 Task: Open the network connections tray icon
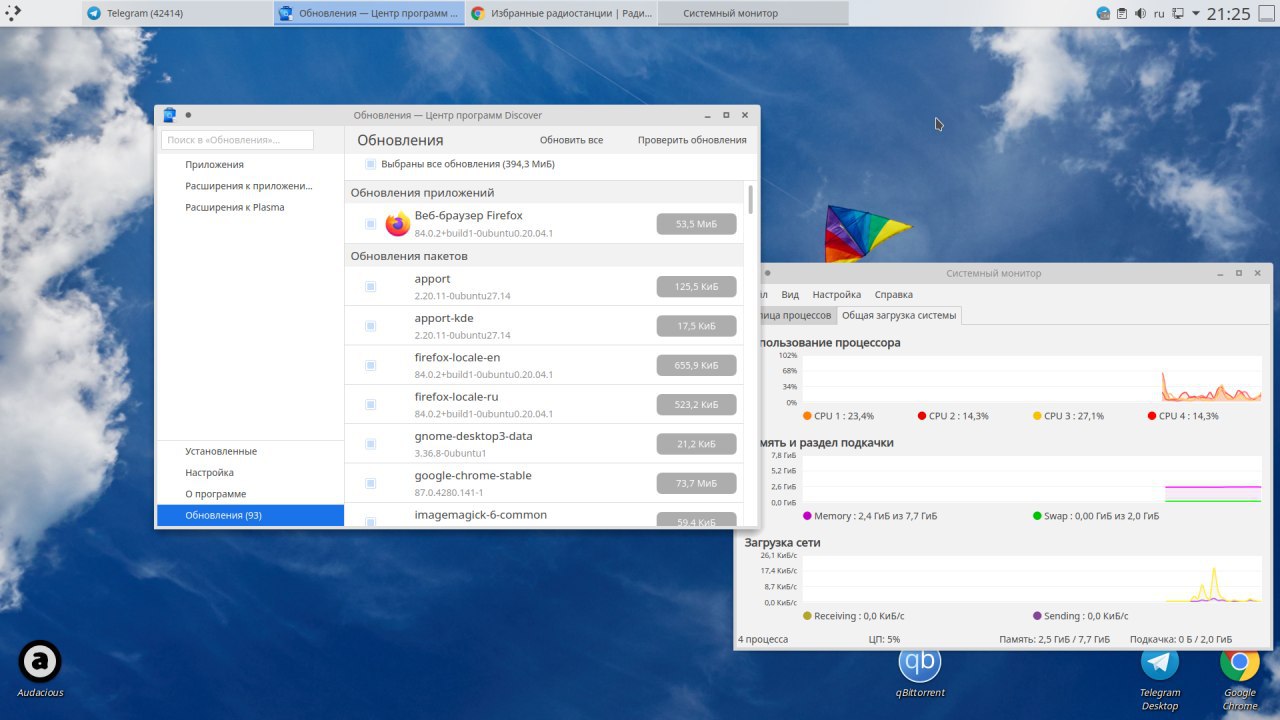click(x=1178, y=14)
